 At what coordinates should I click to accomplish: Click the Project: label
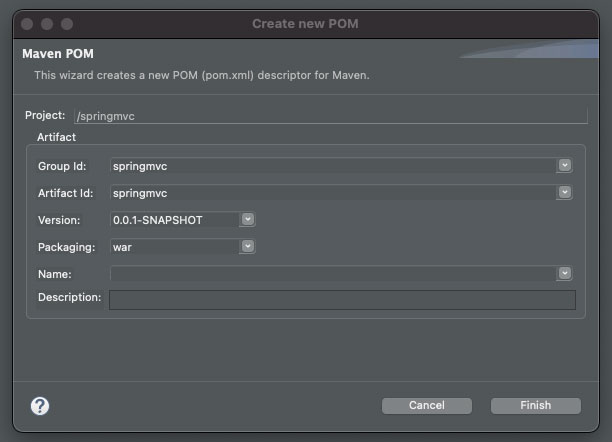coord(45,115)
